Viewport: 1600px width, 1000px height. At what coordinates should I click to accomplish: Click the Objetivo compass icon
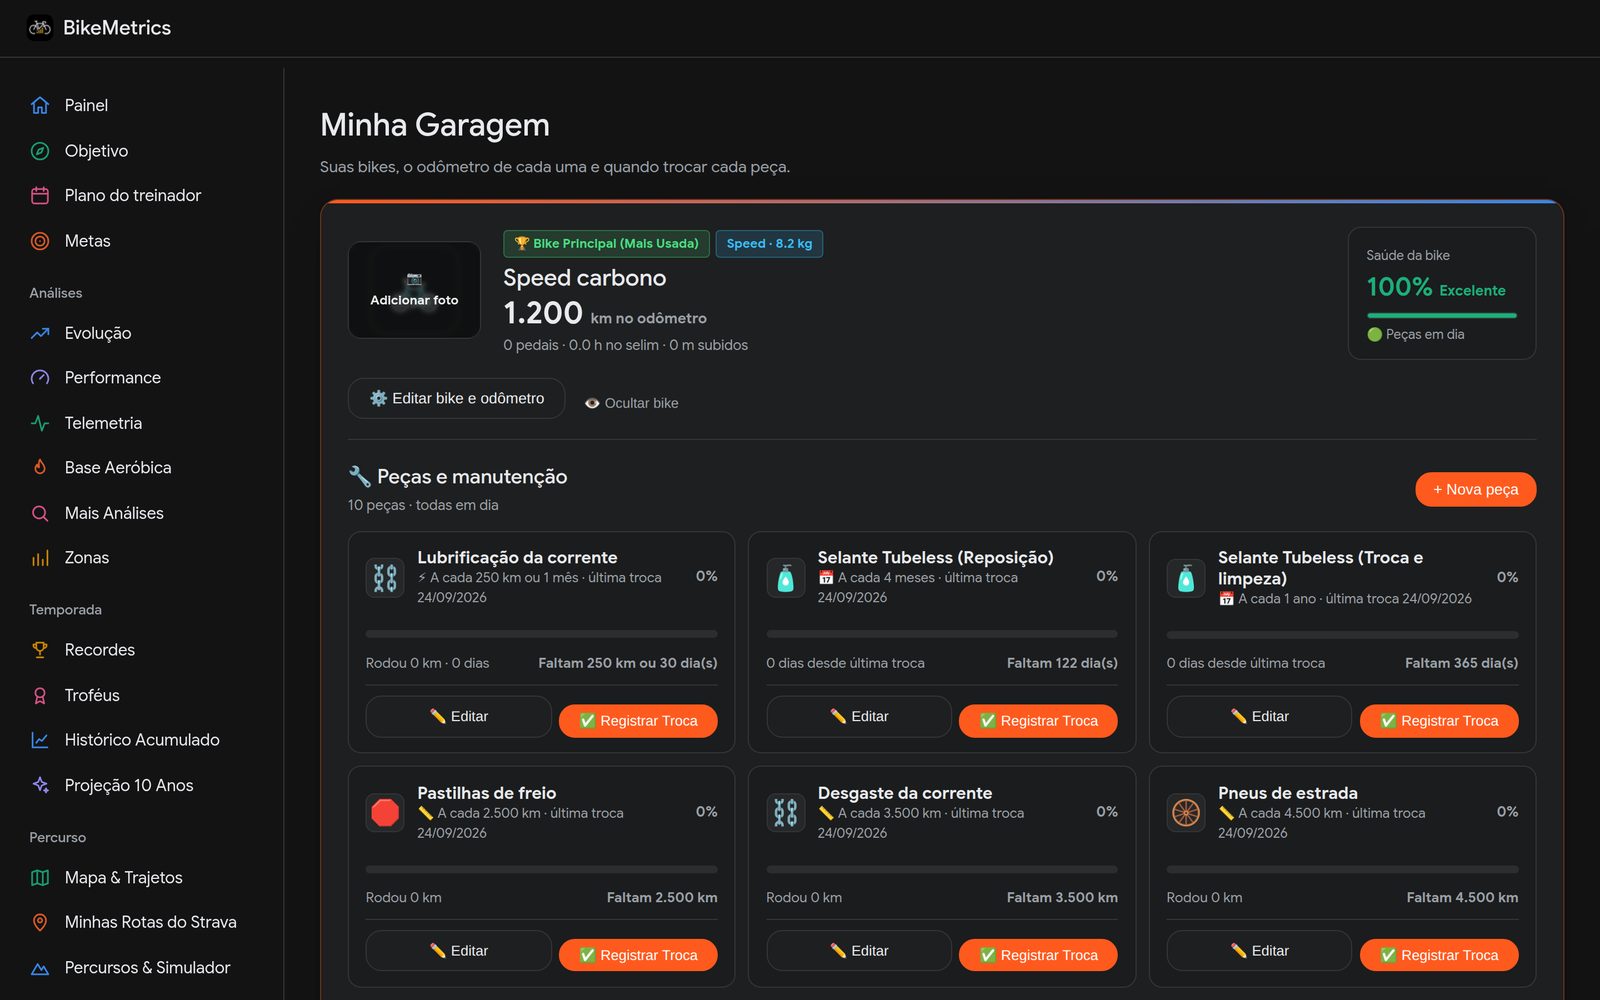point(40,151)
